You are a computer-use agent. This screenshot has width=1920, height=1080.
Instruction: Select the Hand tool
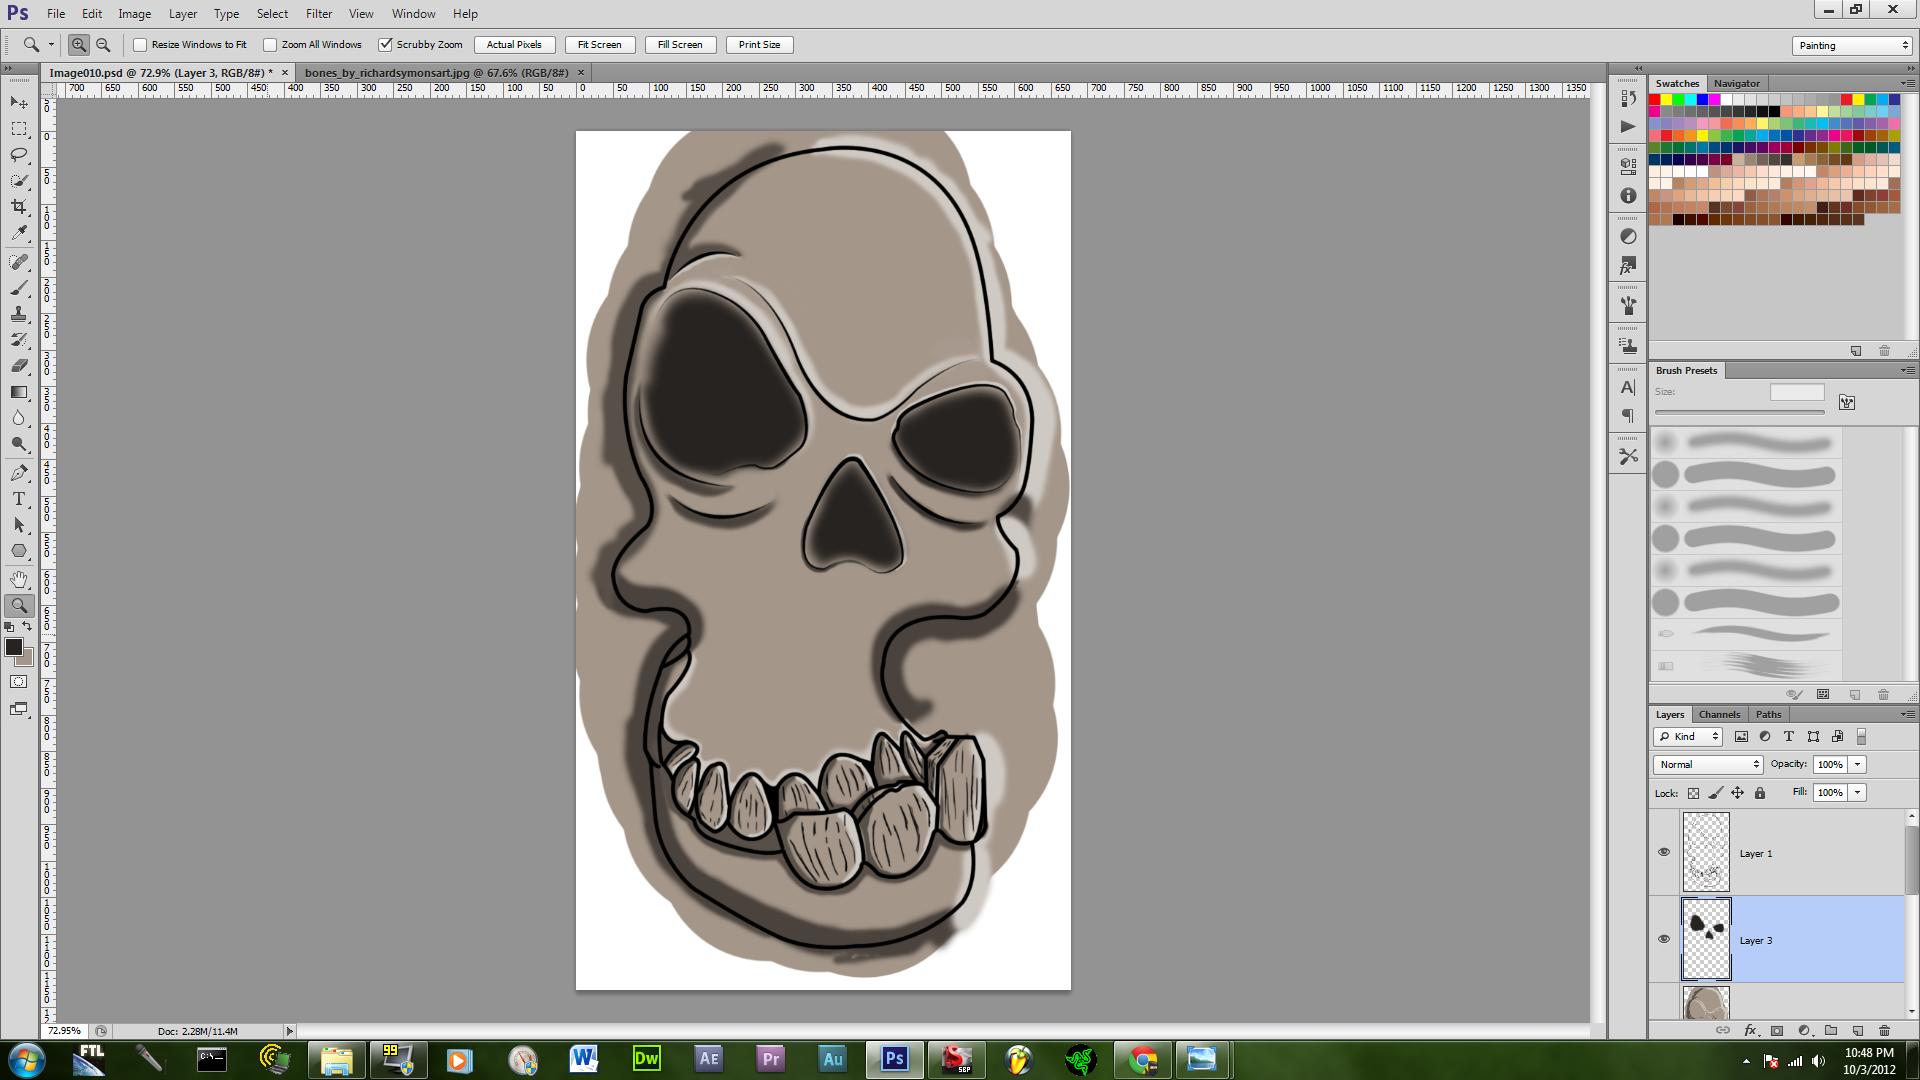19,580
